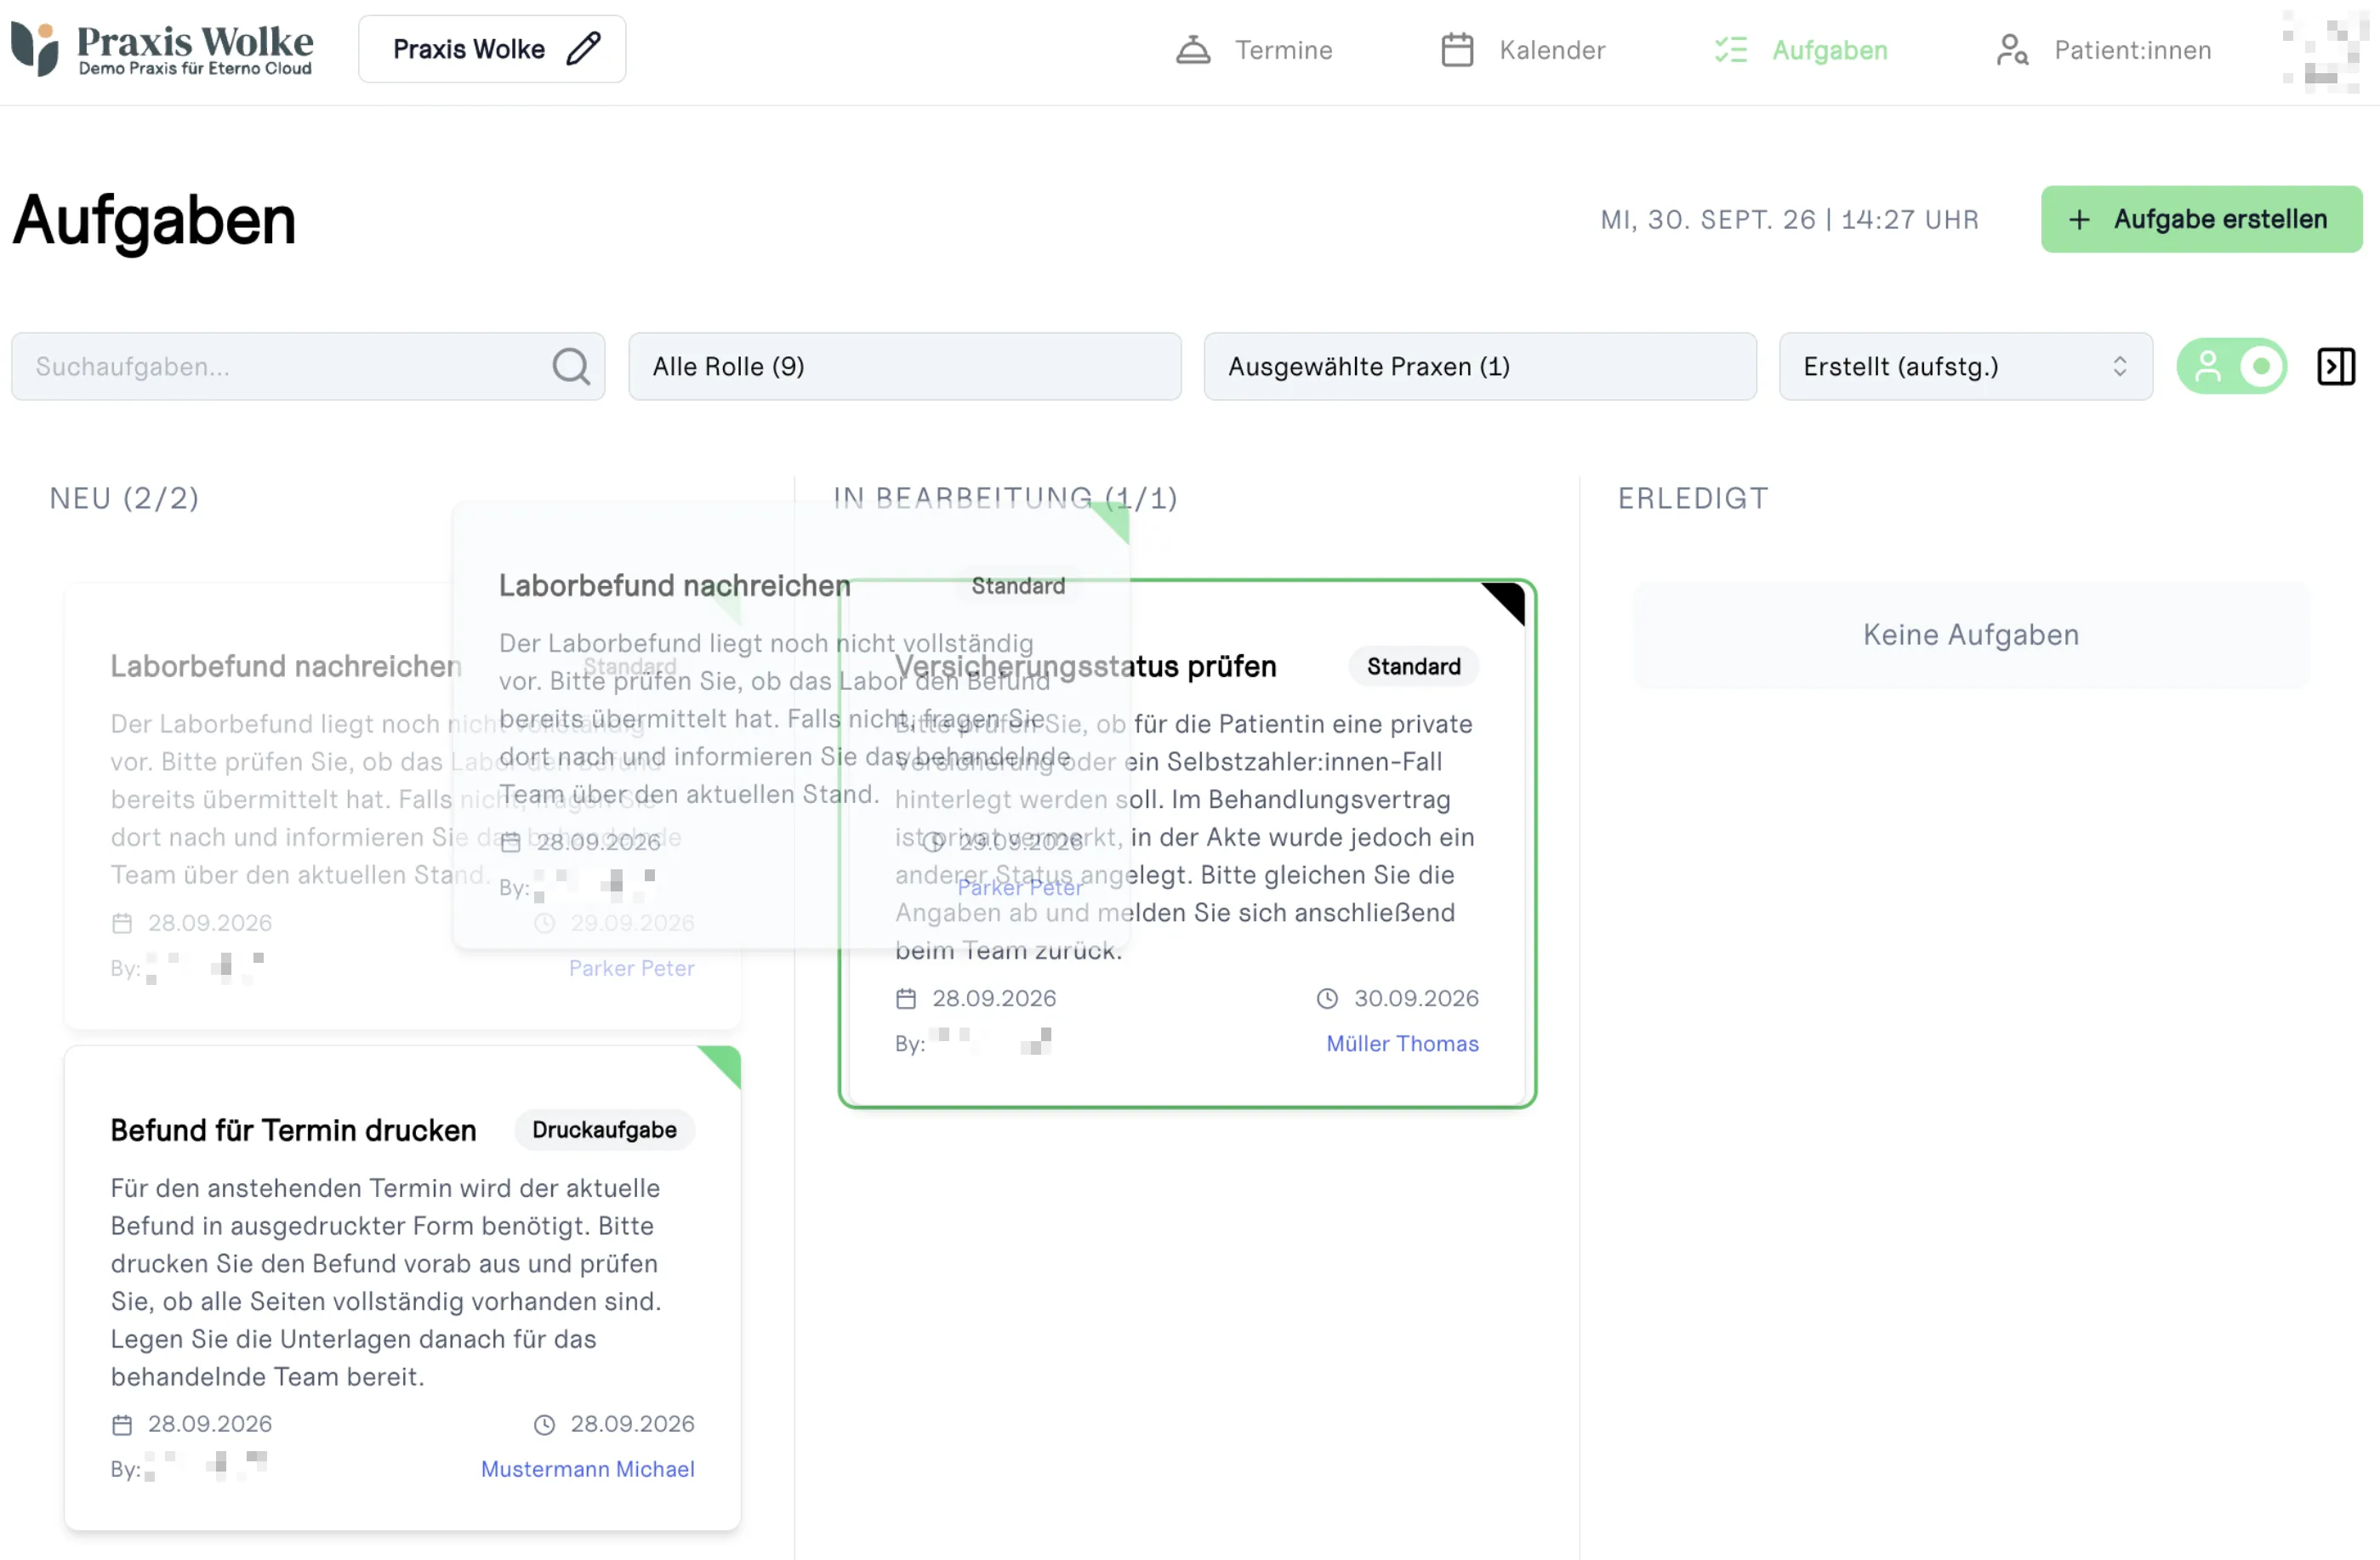Click the bell icon beside Termine

coord(1193,50)
